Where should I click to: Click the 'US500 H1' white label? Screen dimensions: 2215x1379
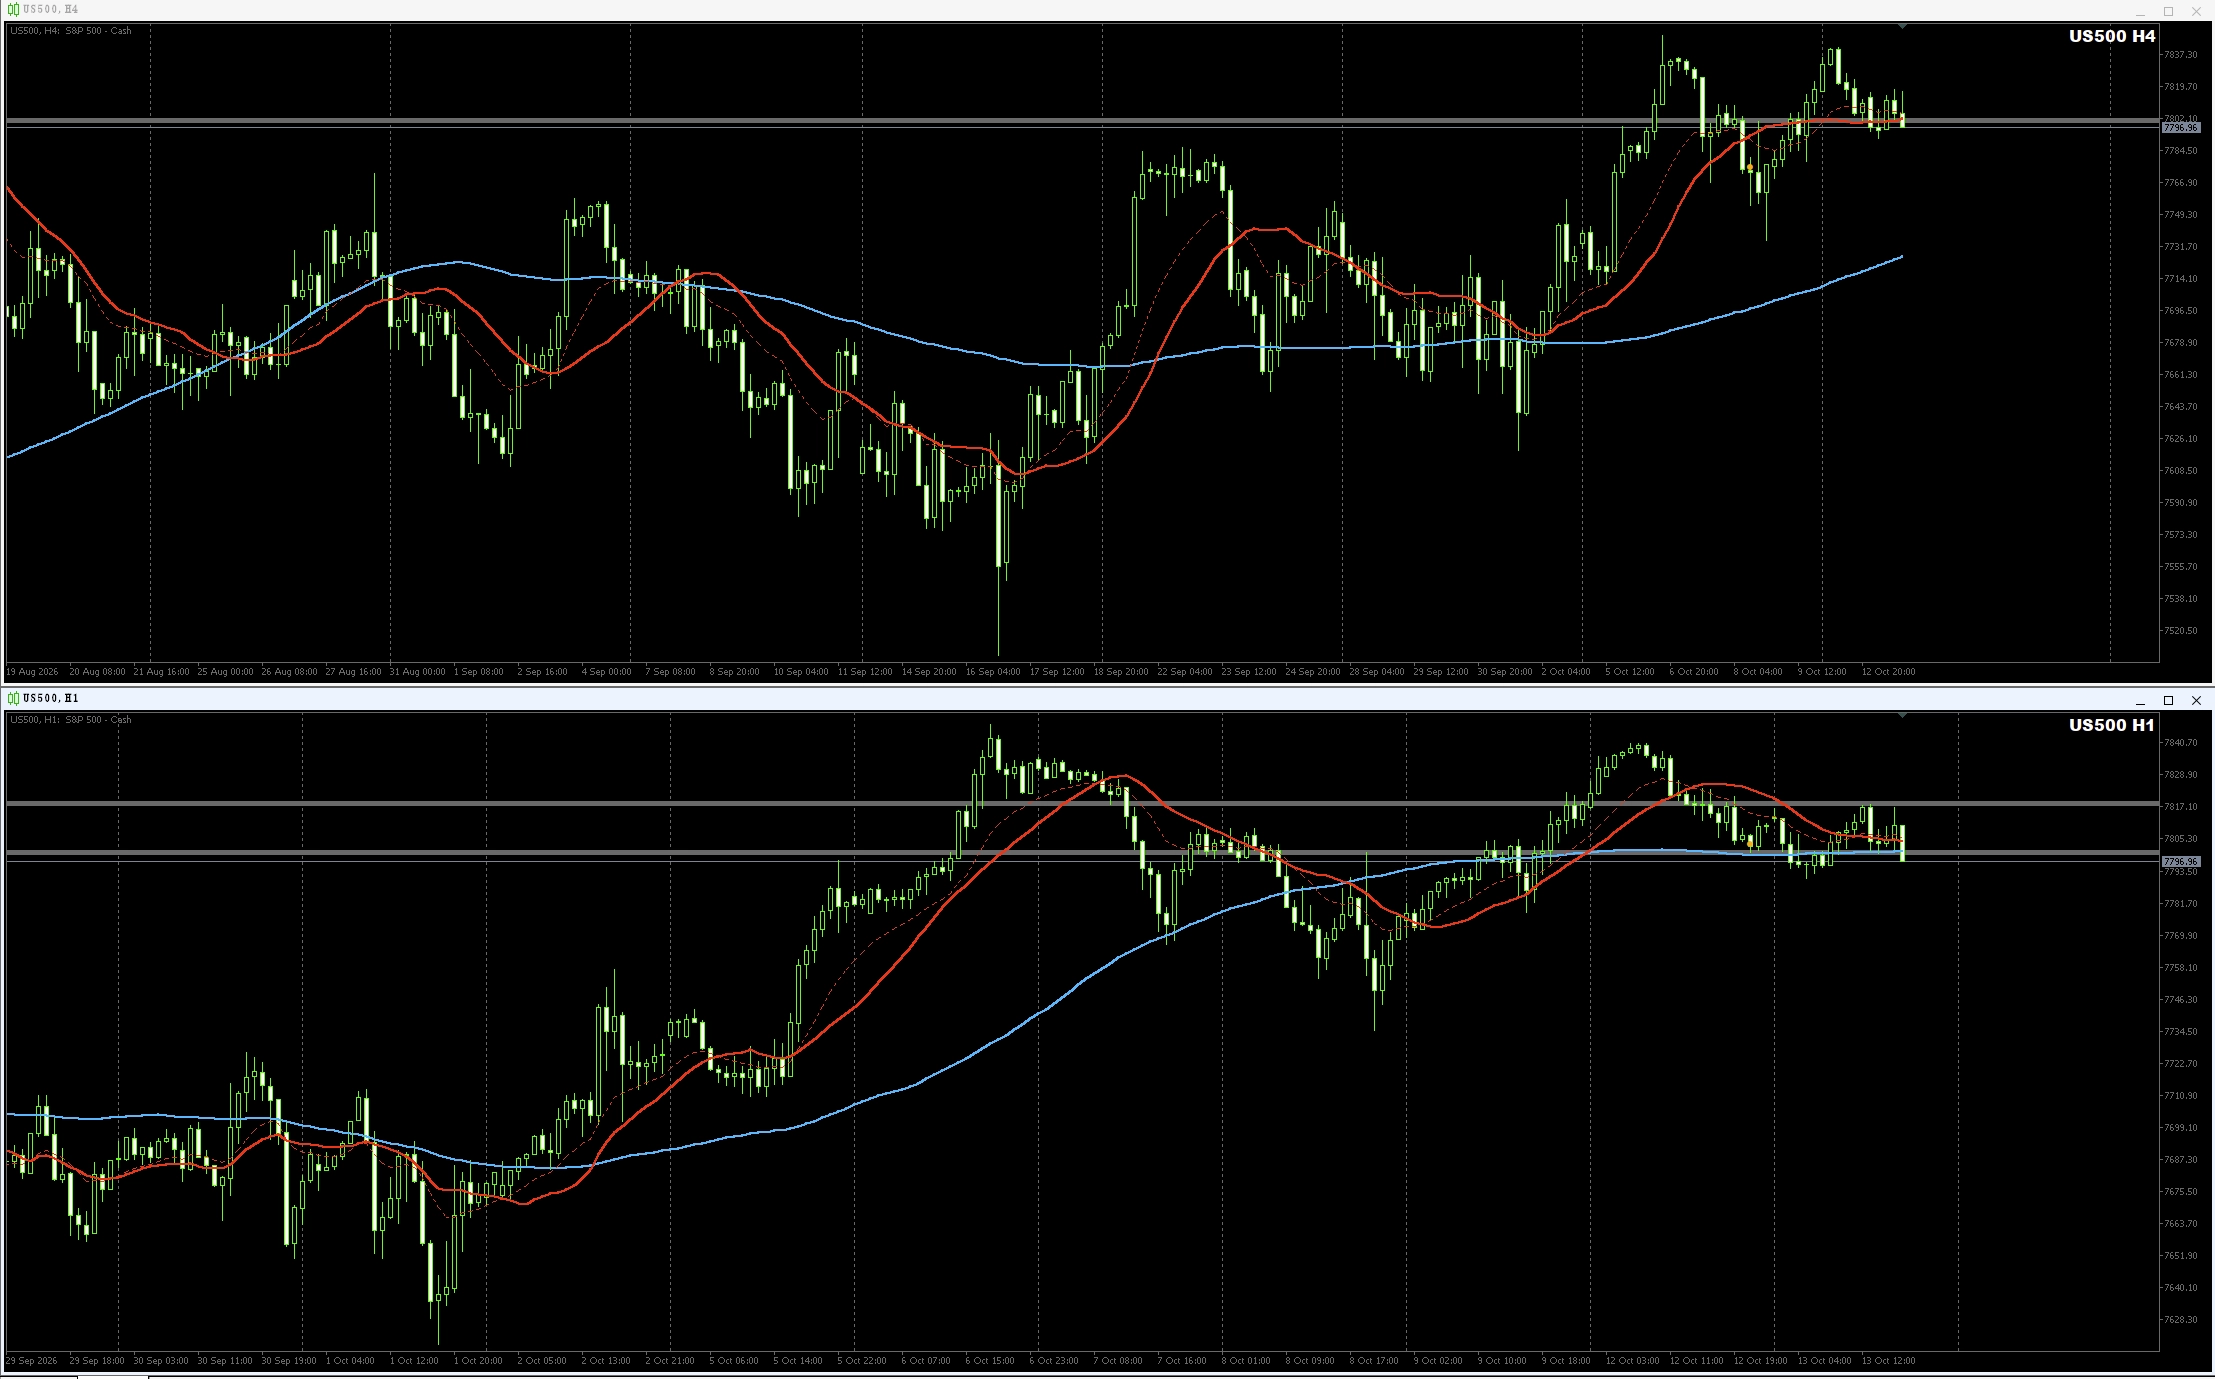tap(2112, 725)
